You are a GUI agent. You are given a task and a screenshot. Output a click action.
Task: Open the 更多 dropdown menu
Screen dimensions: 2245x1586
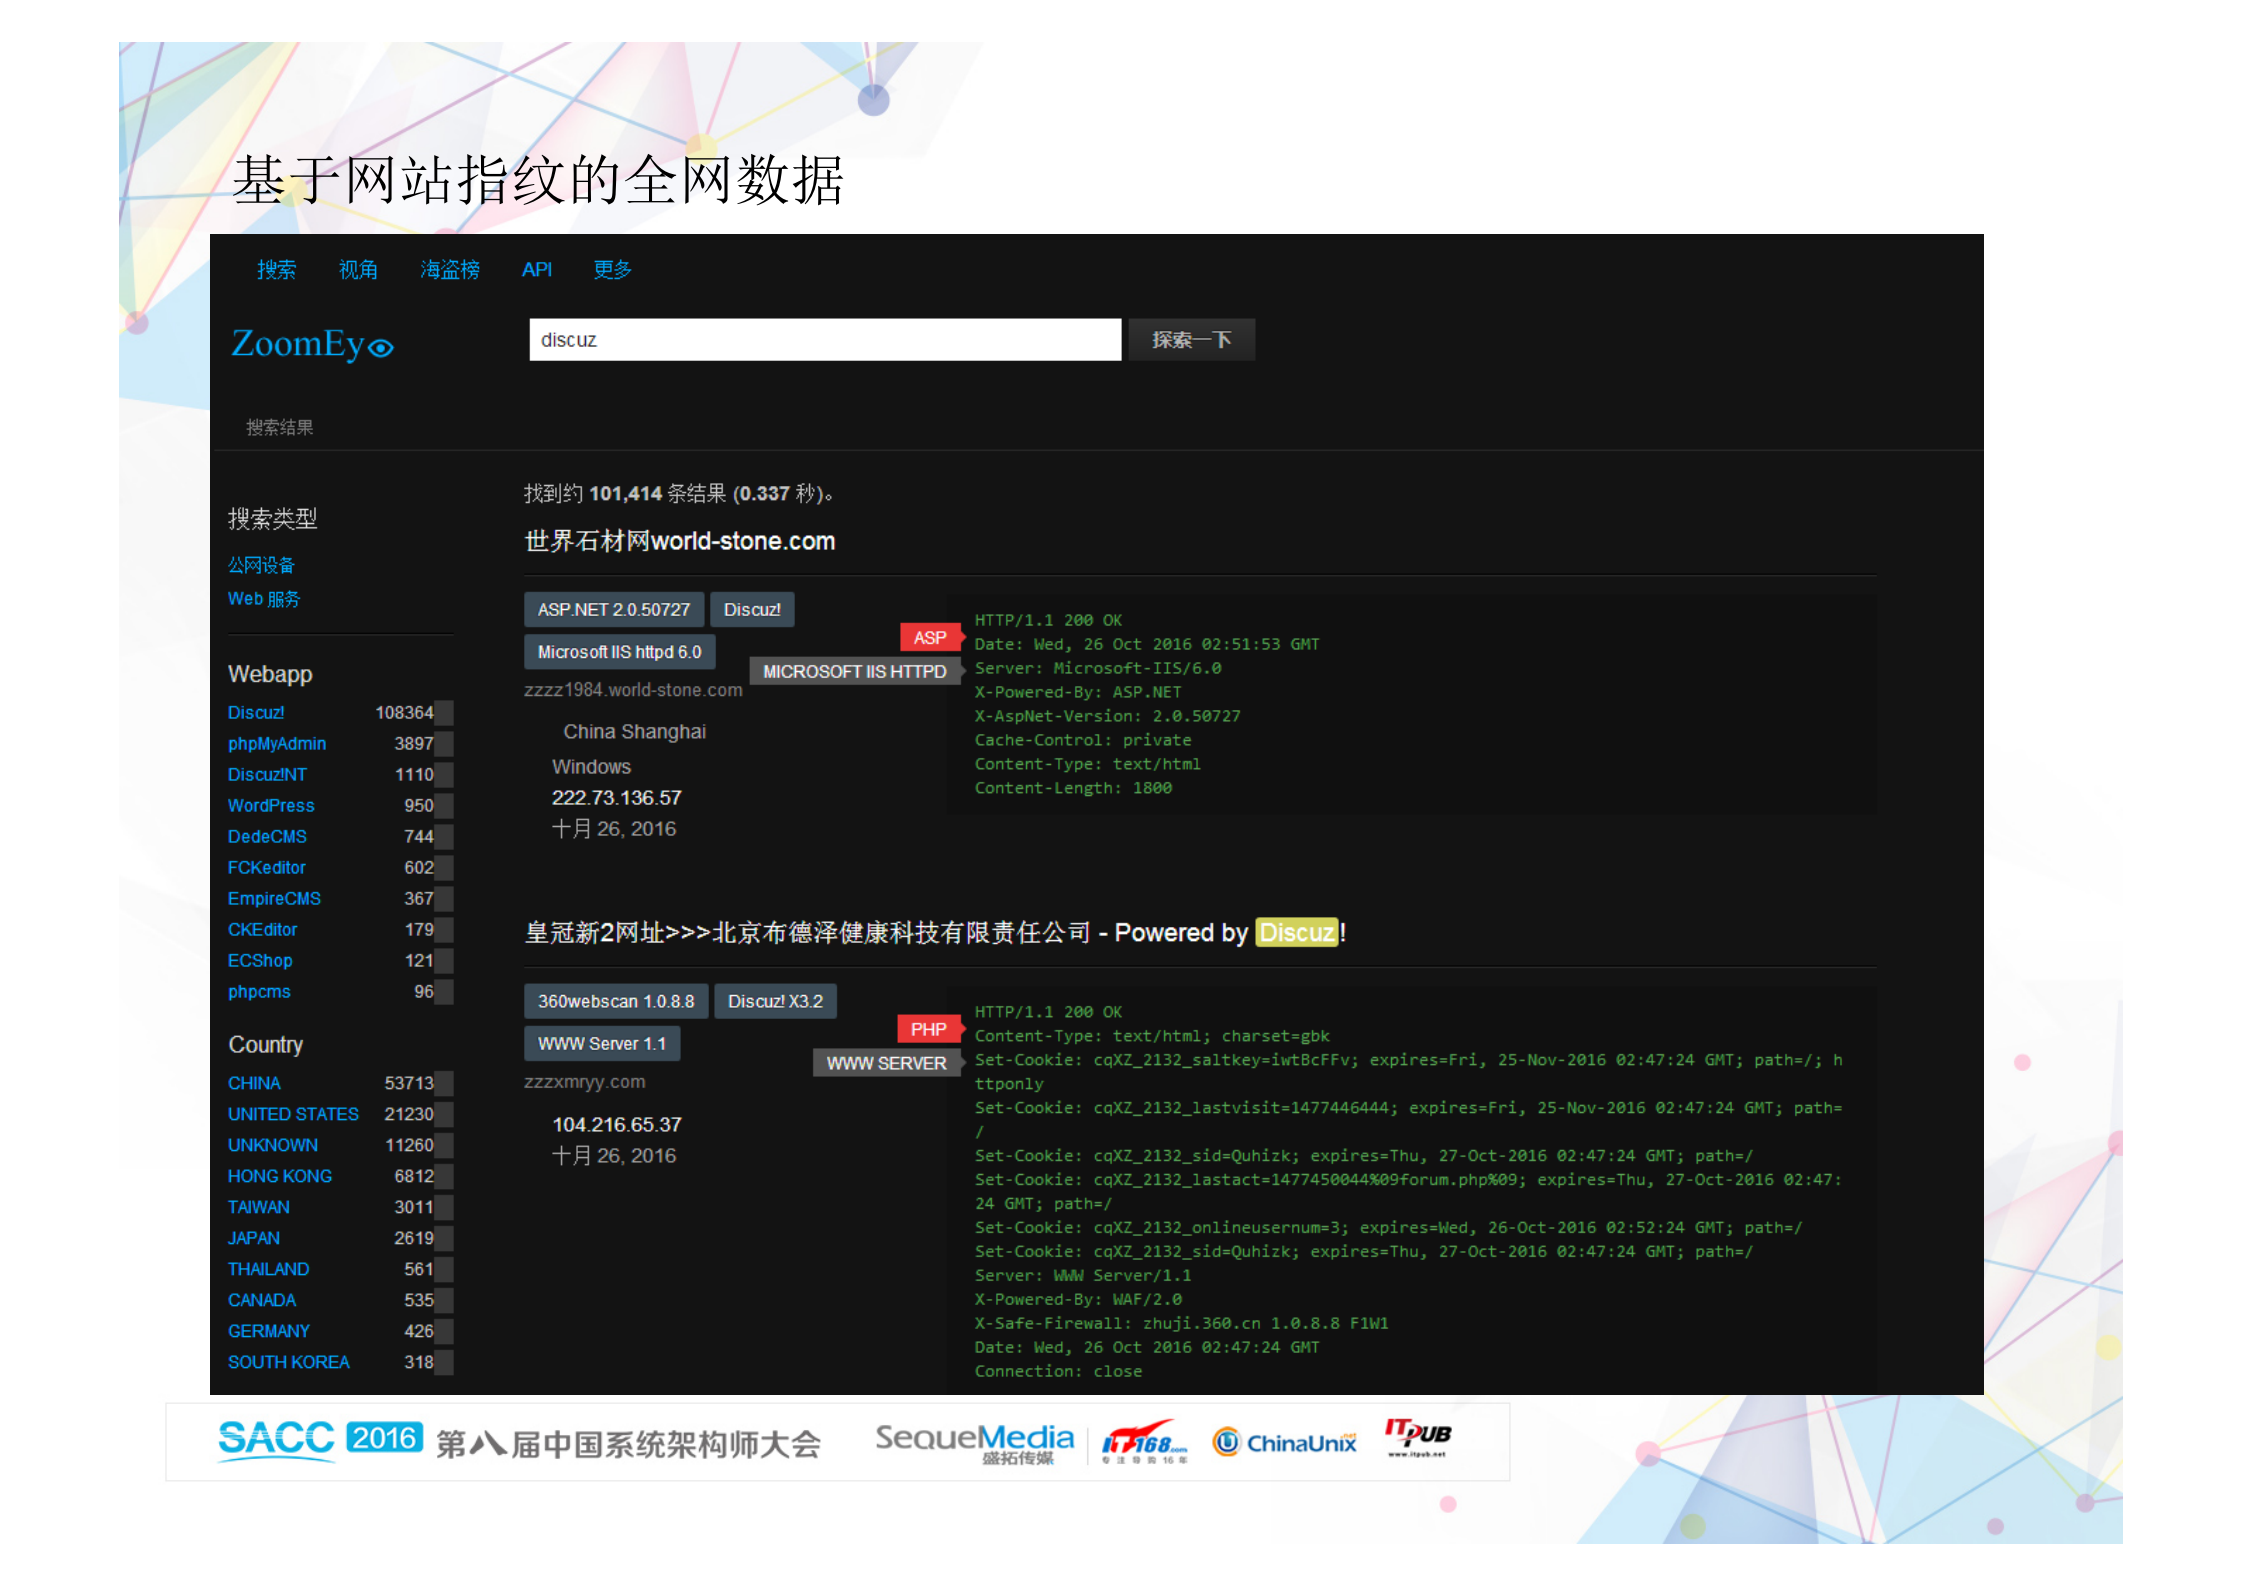point(611,269)
